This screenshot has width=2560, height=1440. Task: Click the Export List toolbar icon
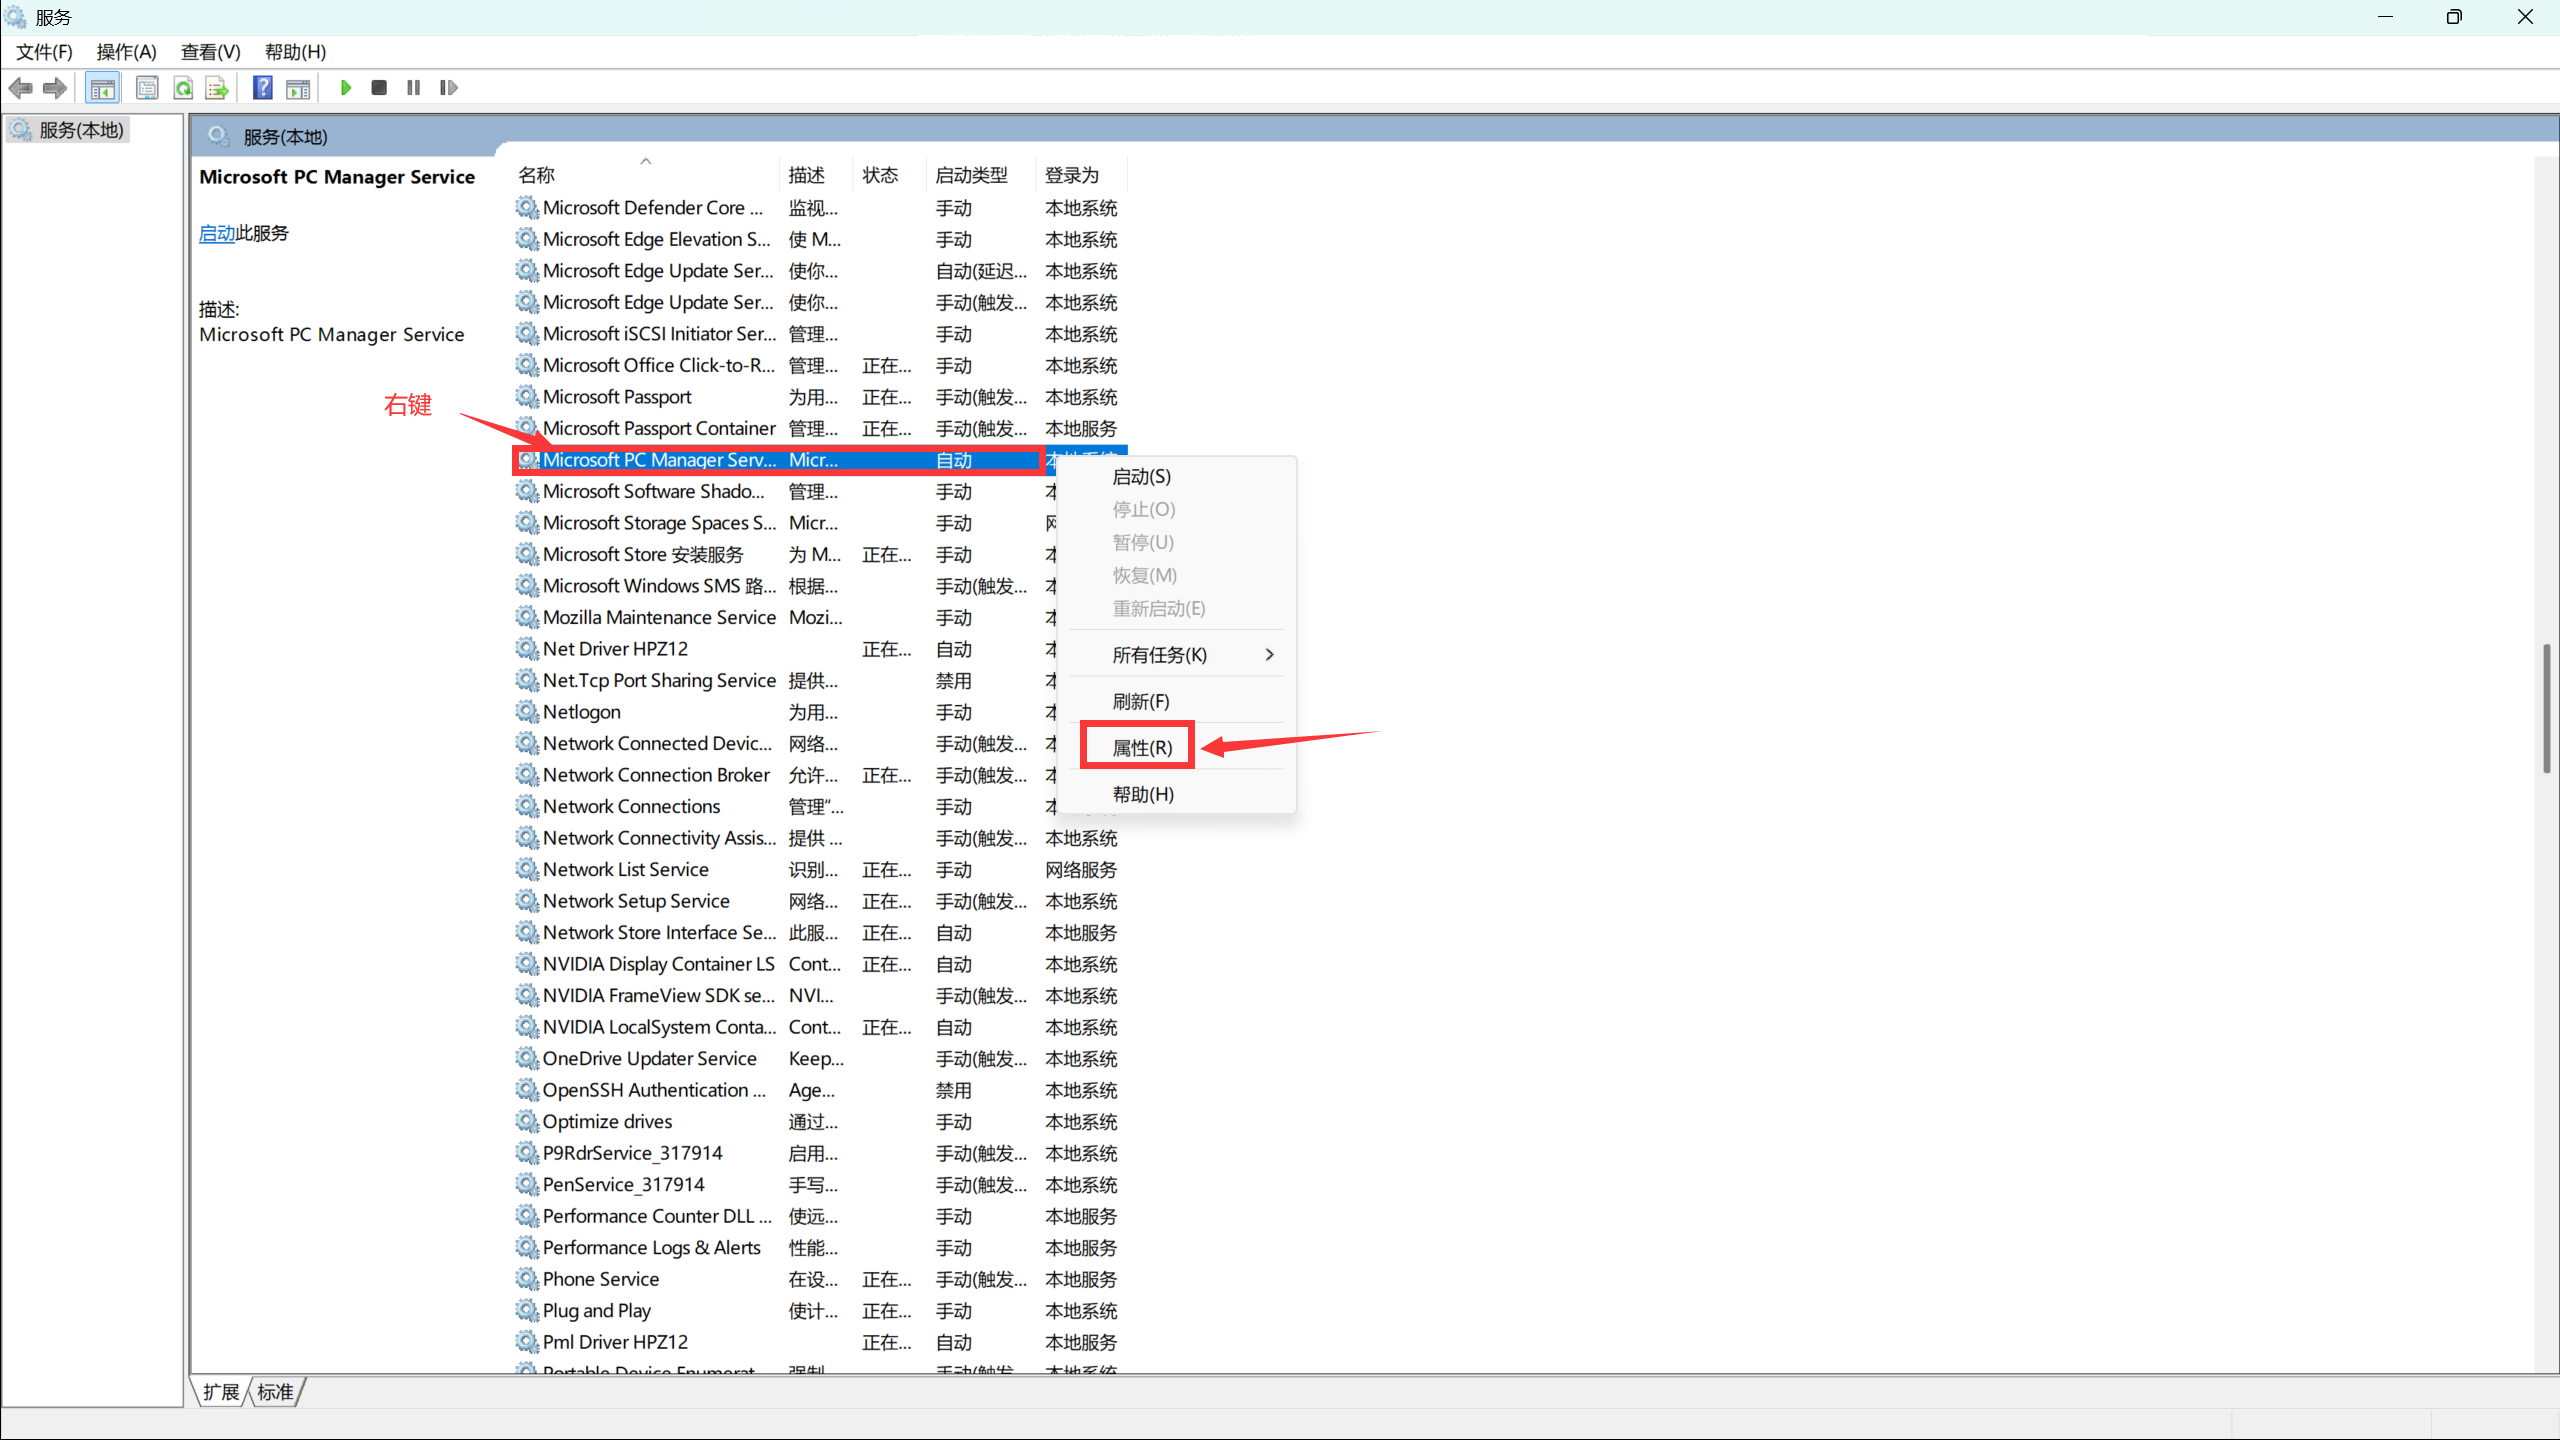tap(217, 89)
